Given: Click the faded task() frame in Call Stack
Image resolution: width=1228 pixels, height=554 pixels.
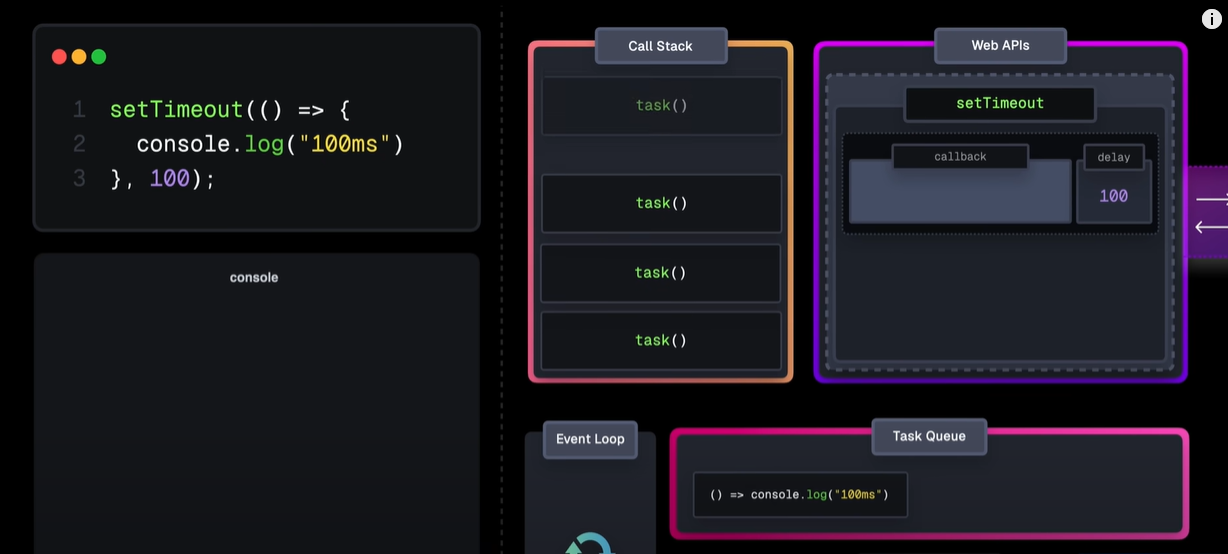Looking at the screenshot, I should click(x=662, y=105).
